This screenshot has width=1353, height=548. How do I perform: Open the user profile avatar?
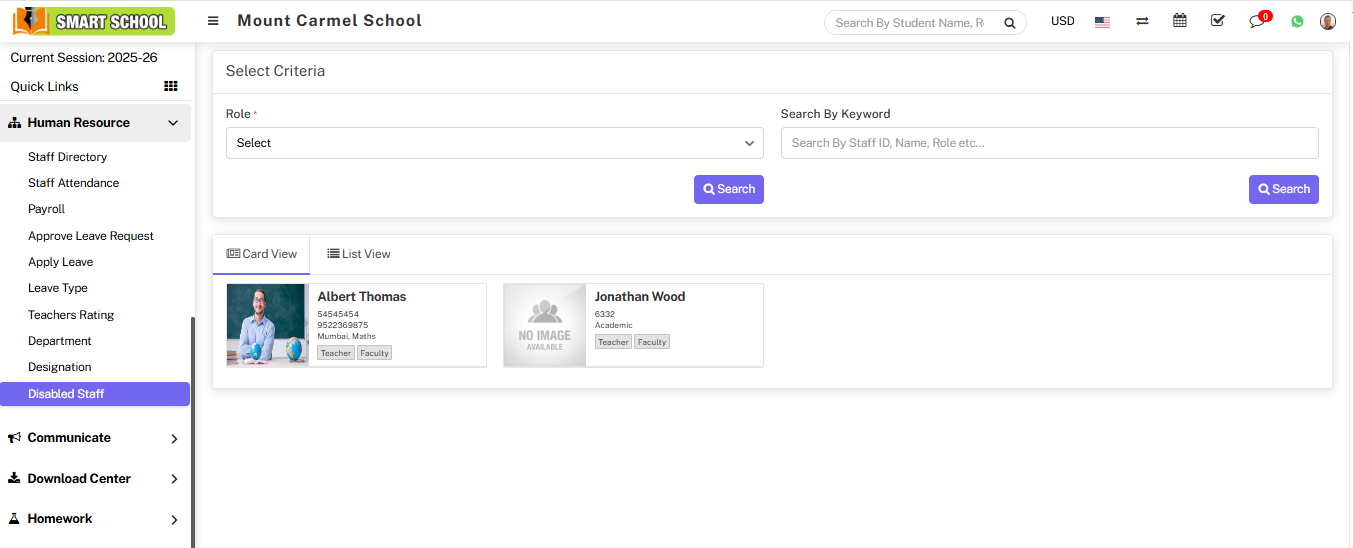click(x=1328, y=21)
